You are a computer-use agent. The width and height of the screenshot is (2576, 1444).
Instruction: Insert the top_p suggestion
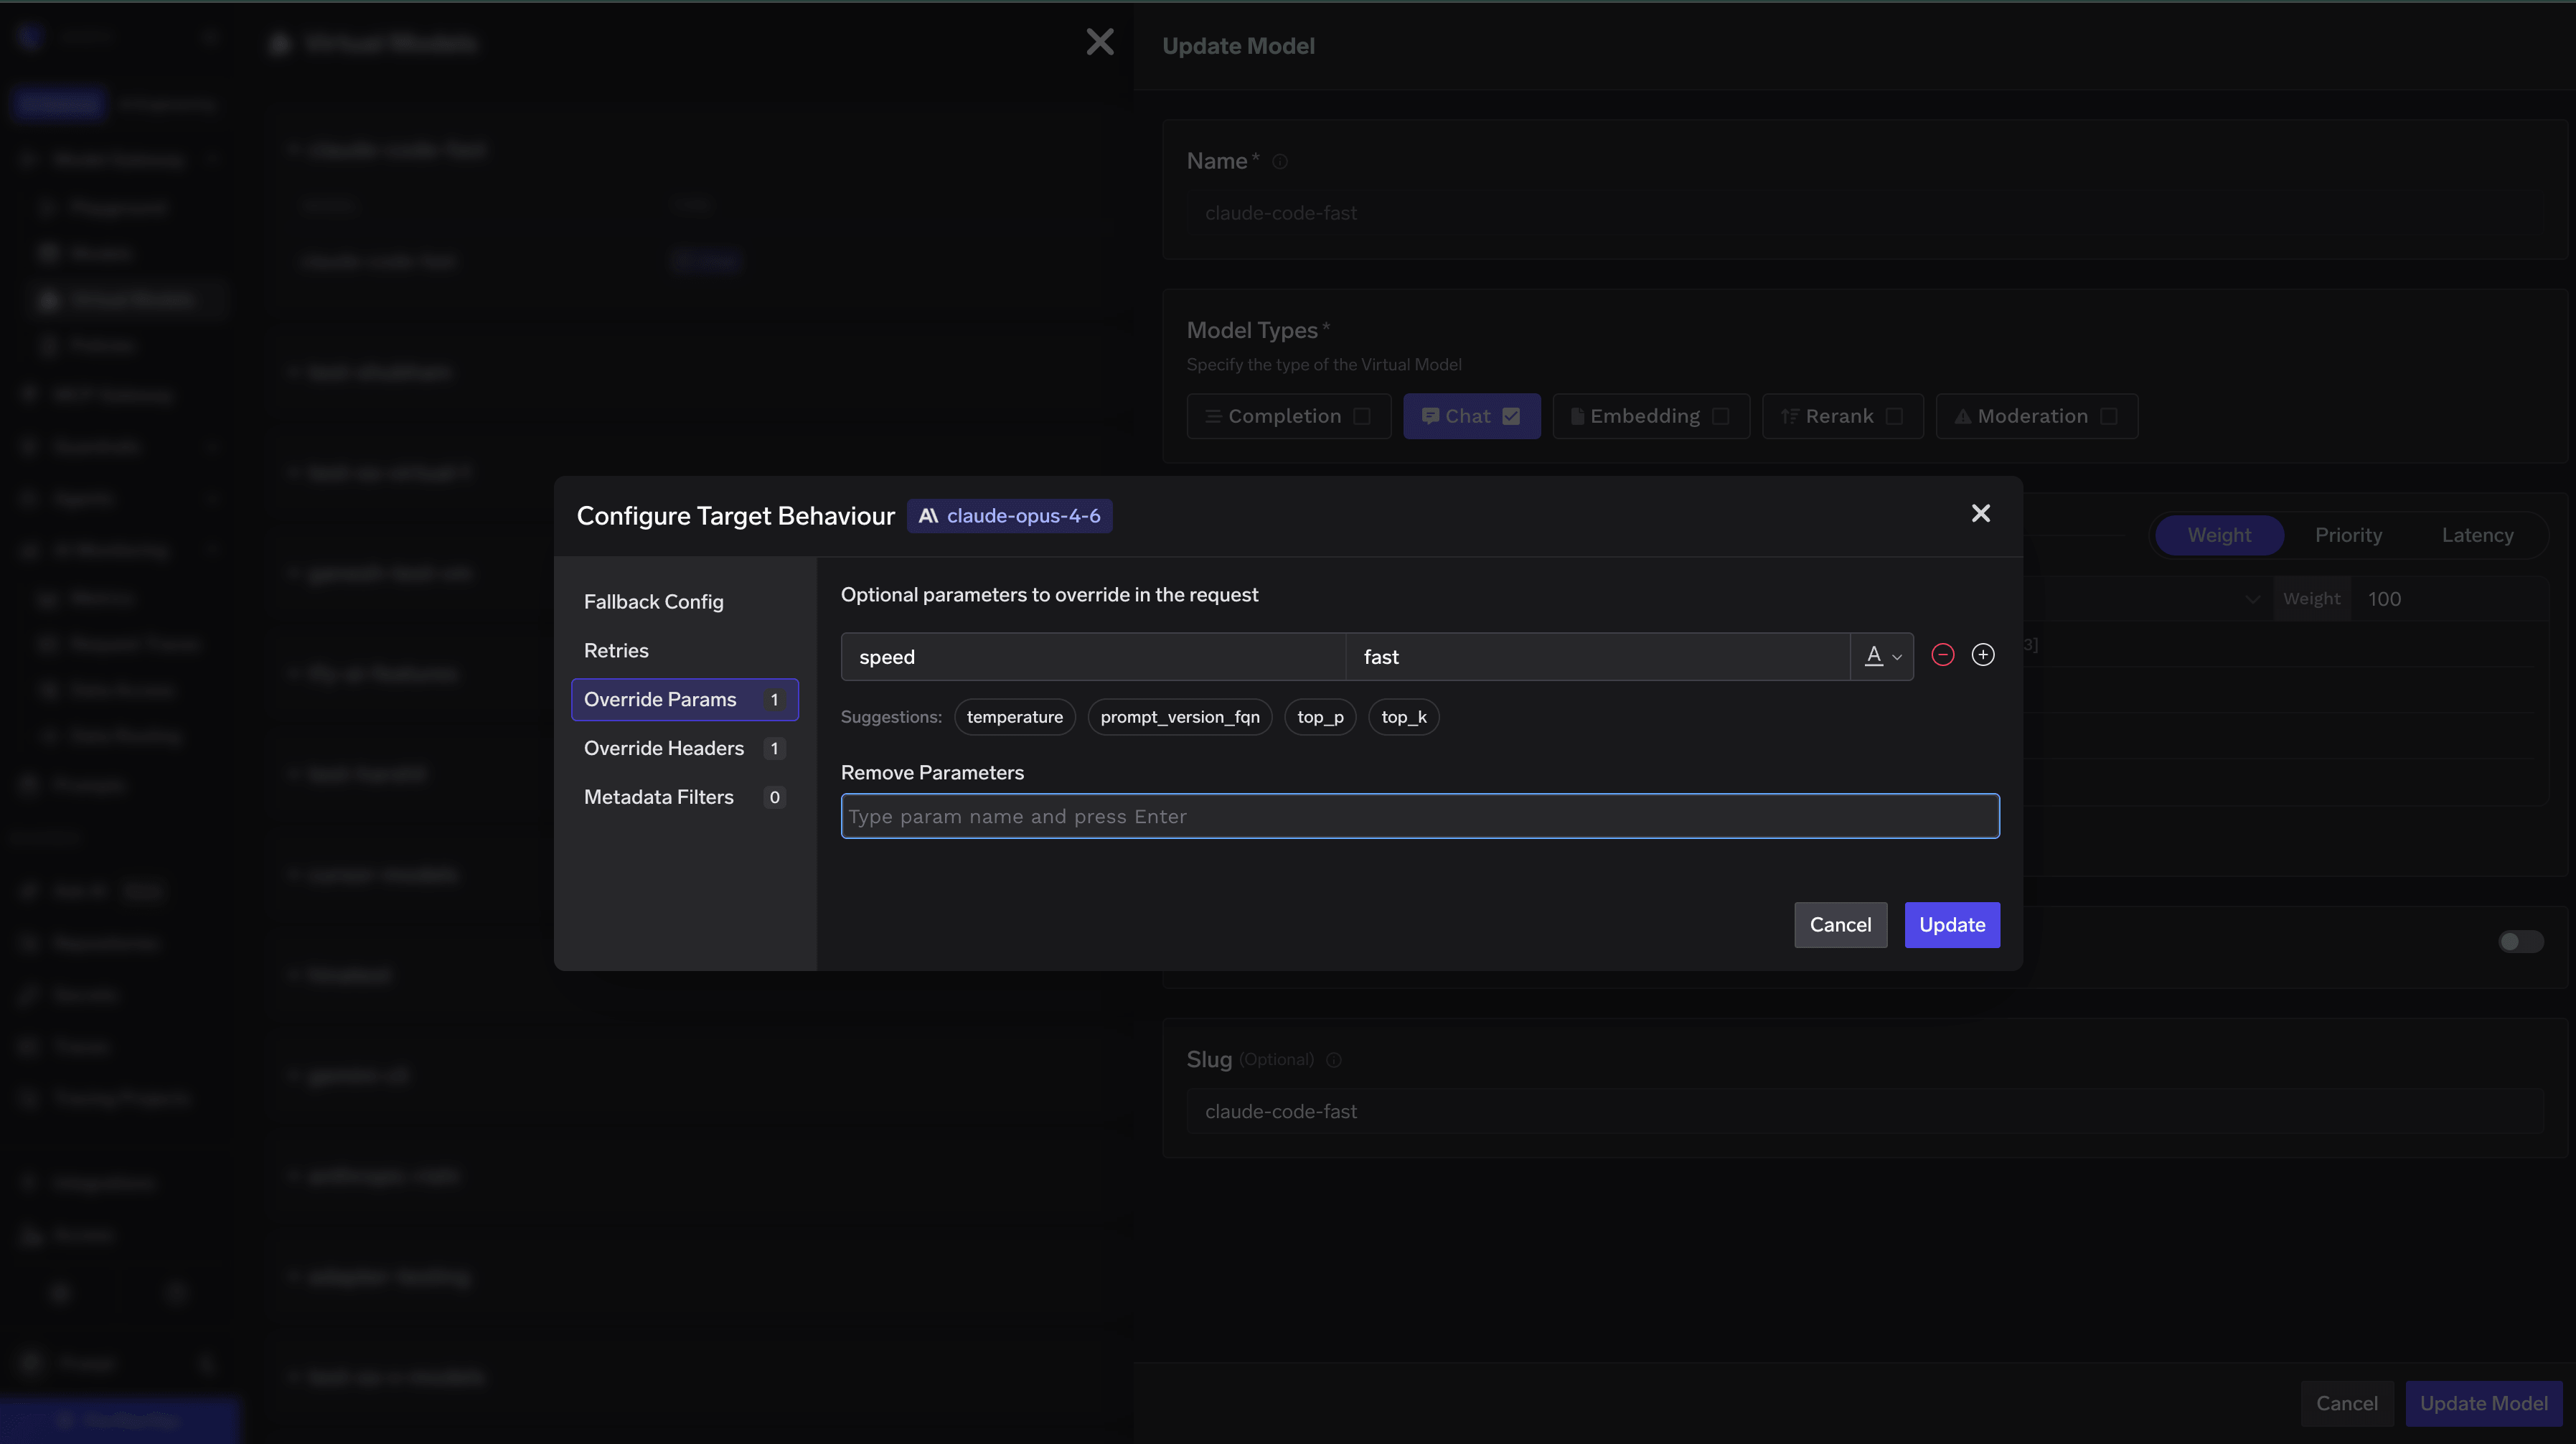click(1319, 717)
